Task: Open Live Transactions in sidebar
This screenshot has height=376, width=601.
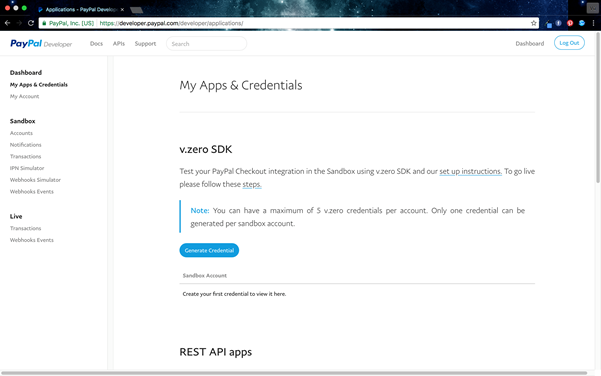Action: pos(25,228)
